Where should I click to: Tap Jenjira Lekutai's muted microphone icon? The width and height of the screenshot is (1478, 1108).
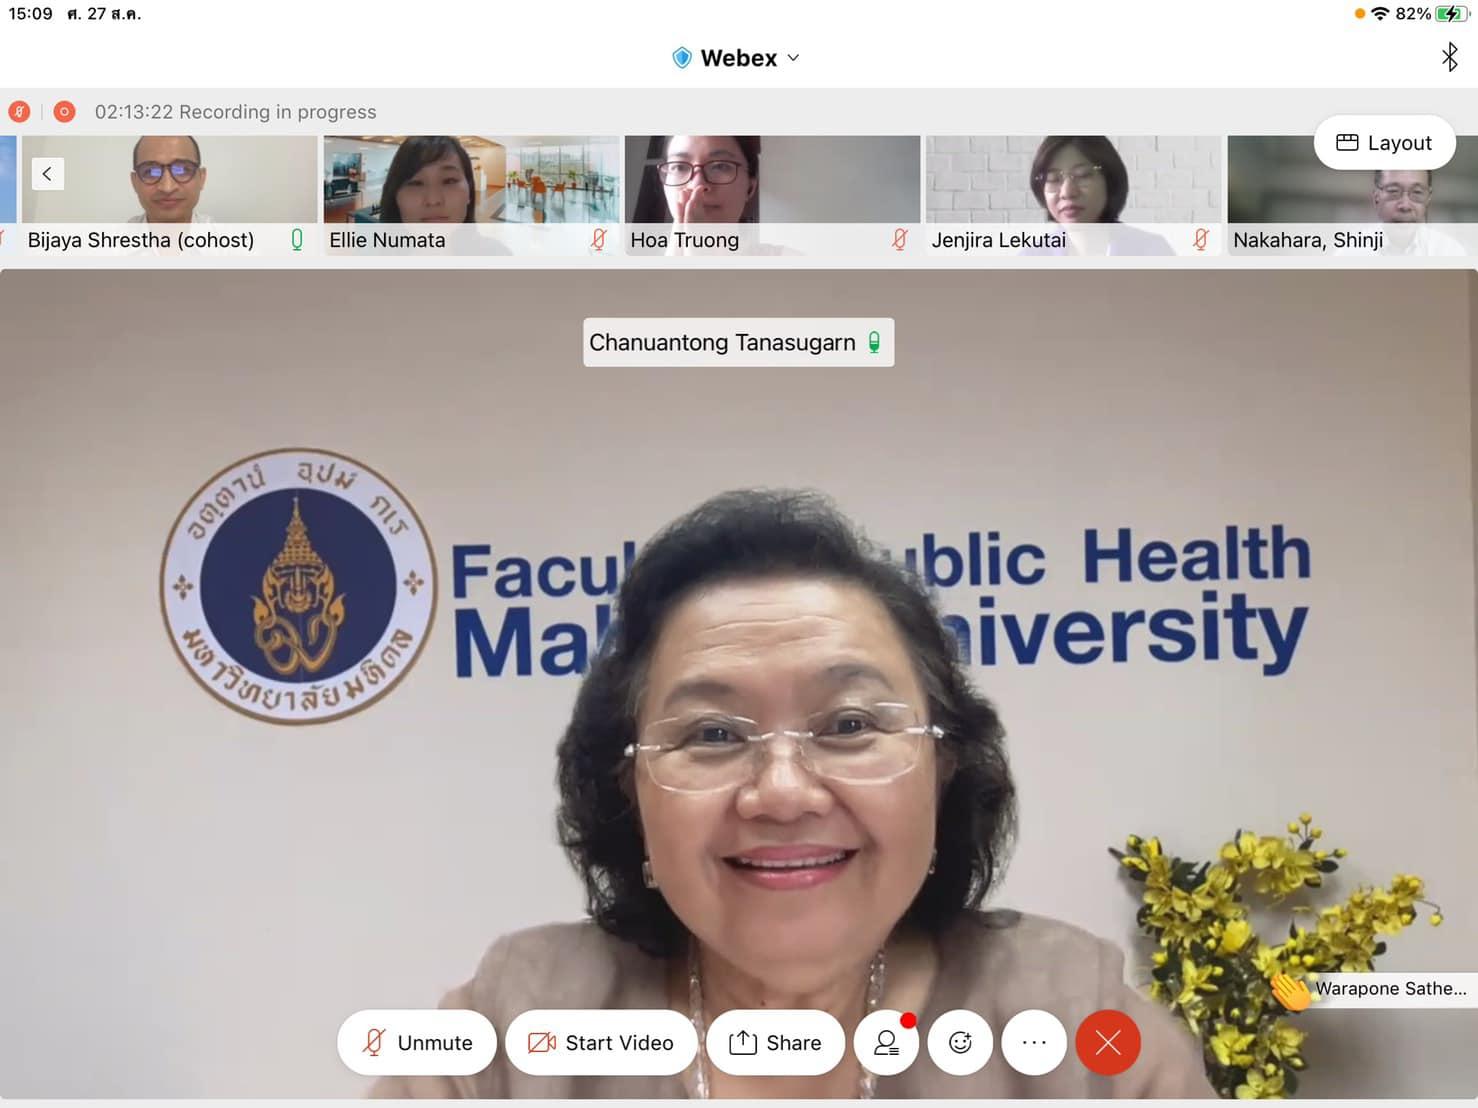coord(1201,240)
